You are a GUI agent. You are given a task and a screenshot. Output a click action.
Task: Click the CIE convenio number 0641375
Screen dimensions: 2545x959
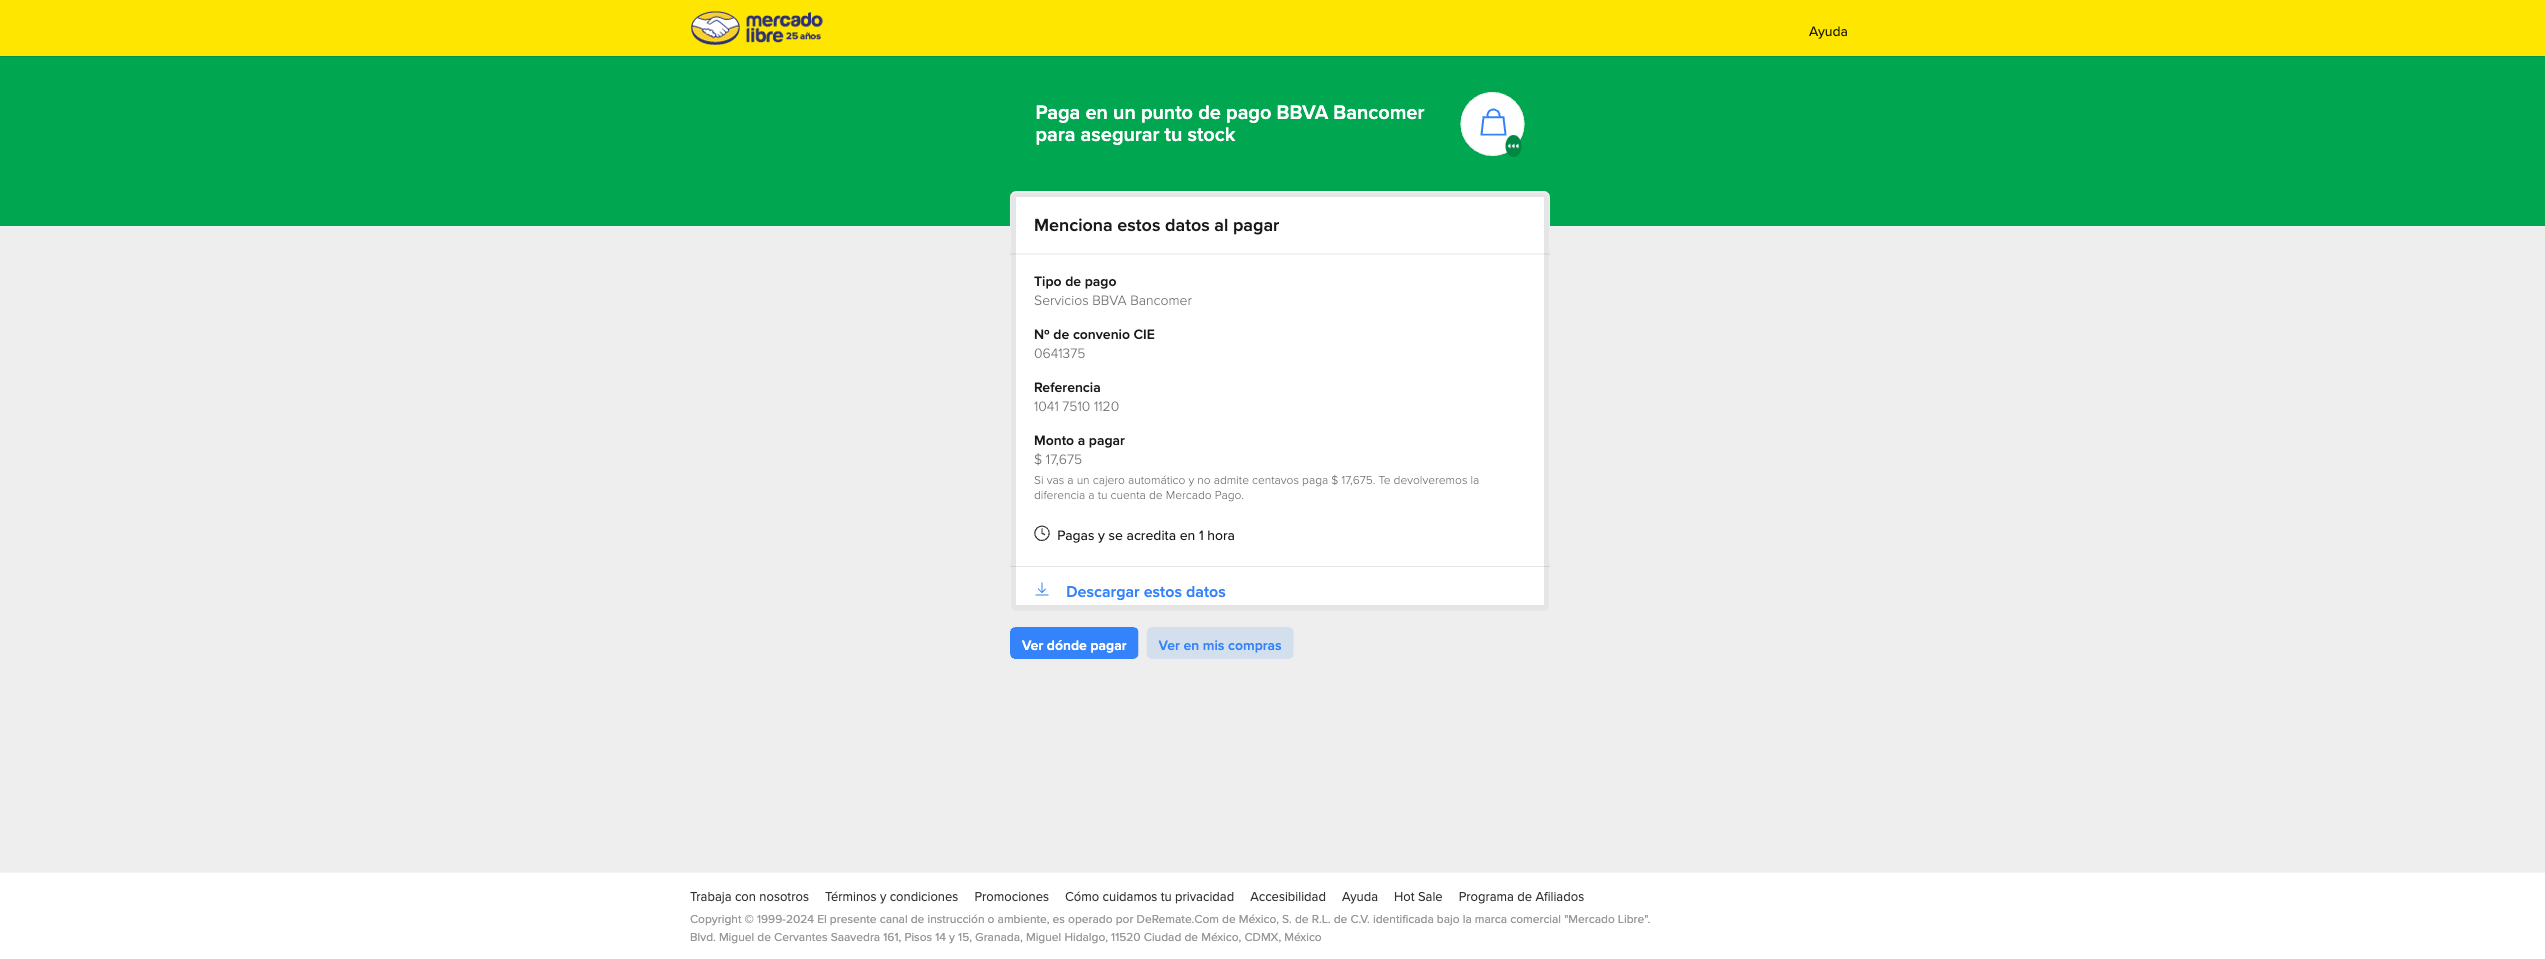coord(1059,354)
